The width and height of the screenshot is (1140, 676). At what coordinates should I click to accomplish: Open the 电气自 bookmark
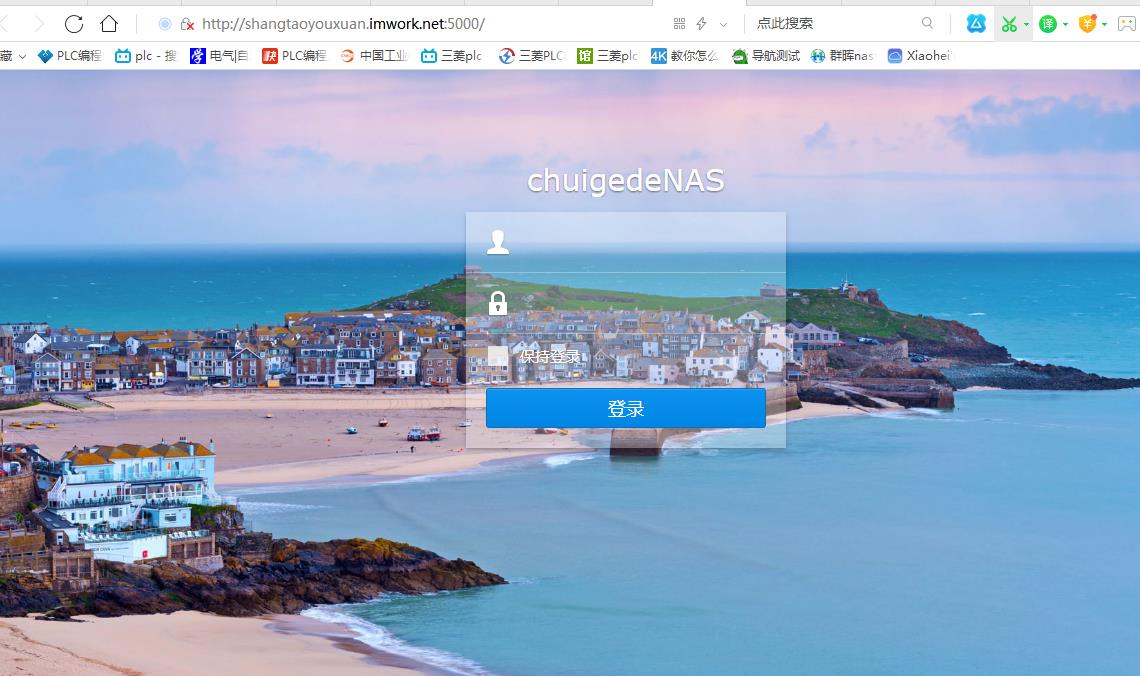click(x=220, y=56)
